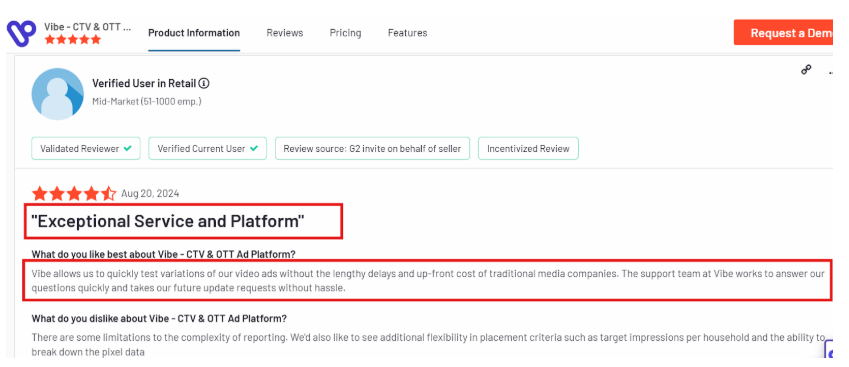Copy review link via chain icon
Viewport: 849px width, 367px height.
(x=806, y=69)
